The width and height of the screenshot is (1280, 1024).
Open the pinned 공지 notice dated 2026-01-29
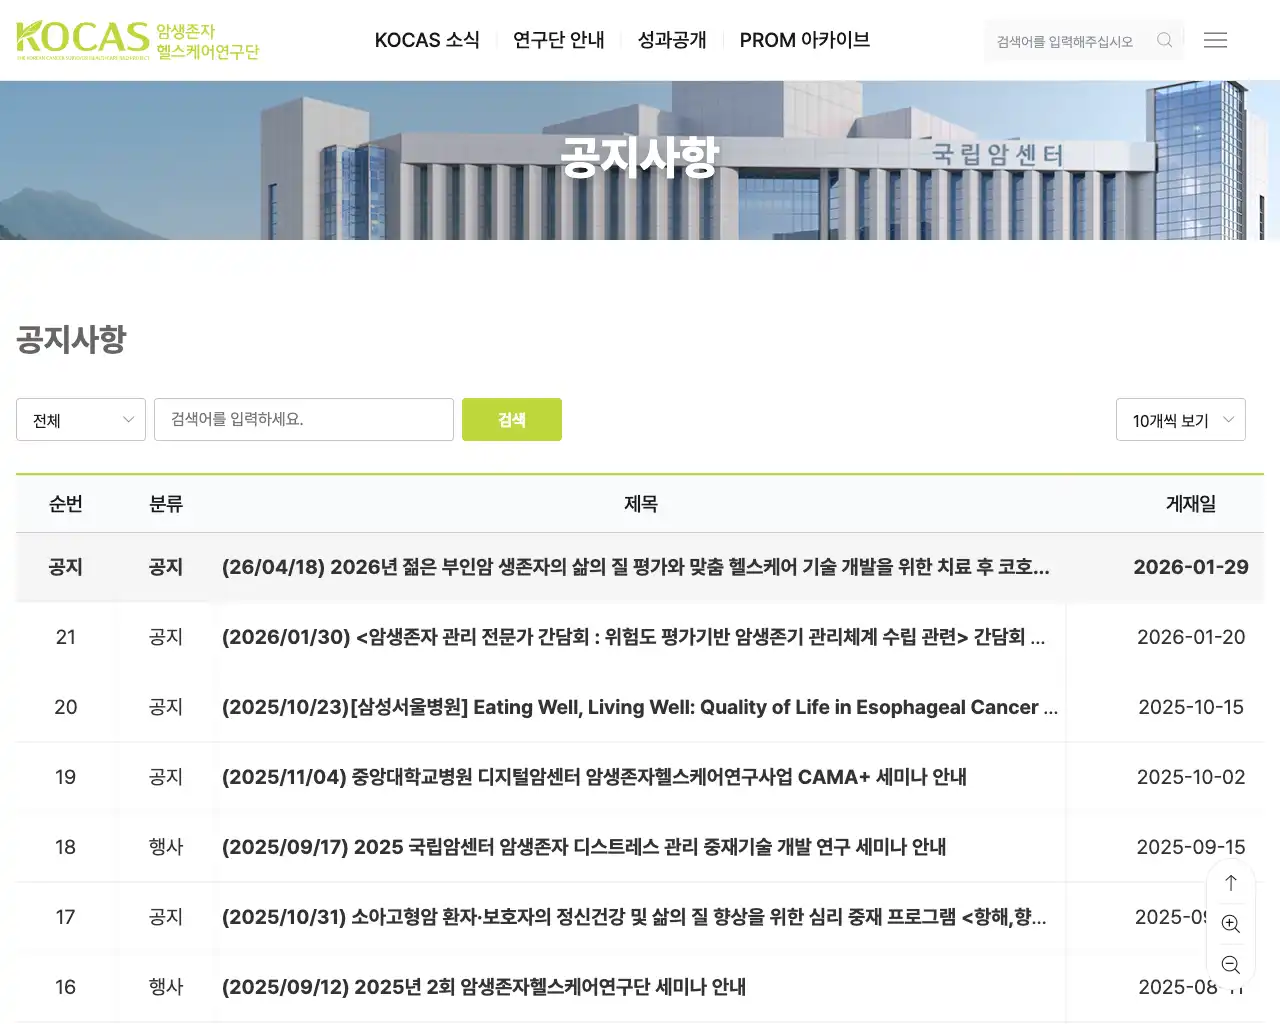636,567
